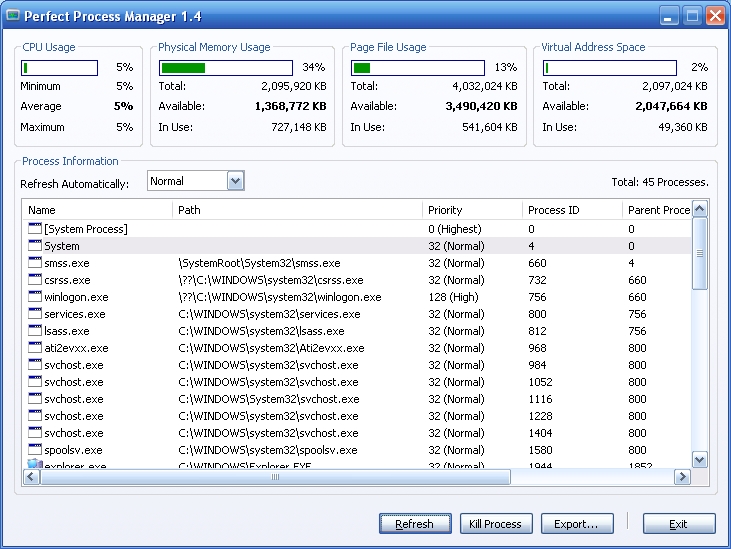Click path C:\WINDOWS\system32\spoolsv.exe
This screenshot has height=549, width=731.
(268, 450)
